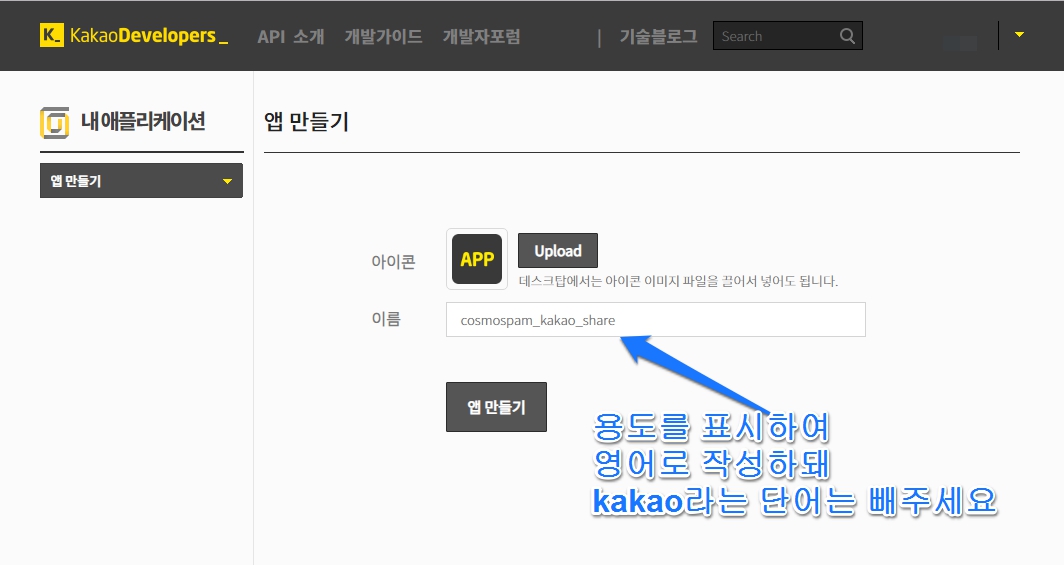
Task: Go to the 개발가이드 page
Action: click(383, 36)
